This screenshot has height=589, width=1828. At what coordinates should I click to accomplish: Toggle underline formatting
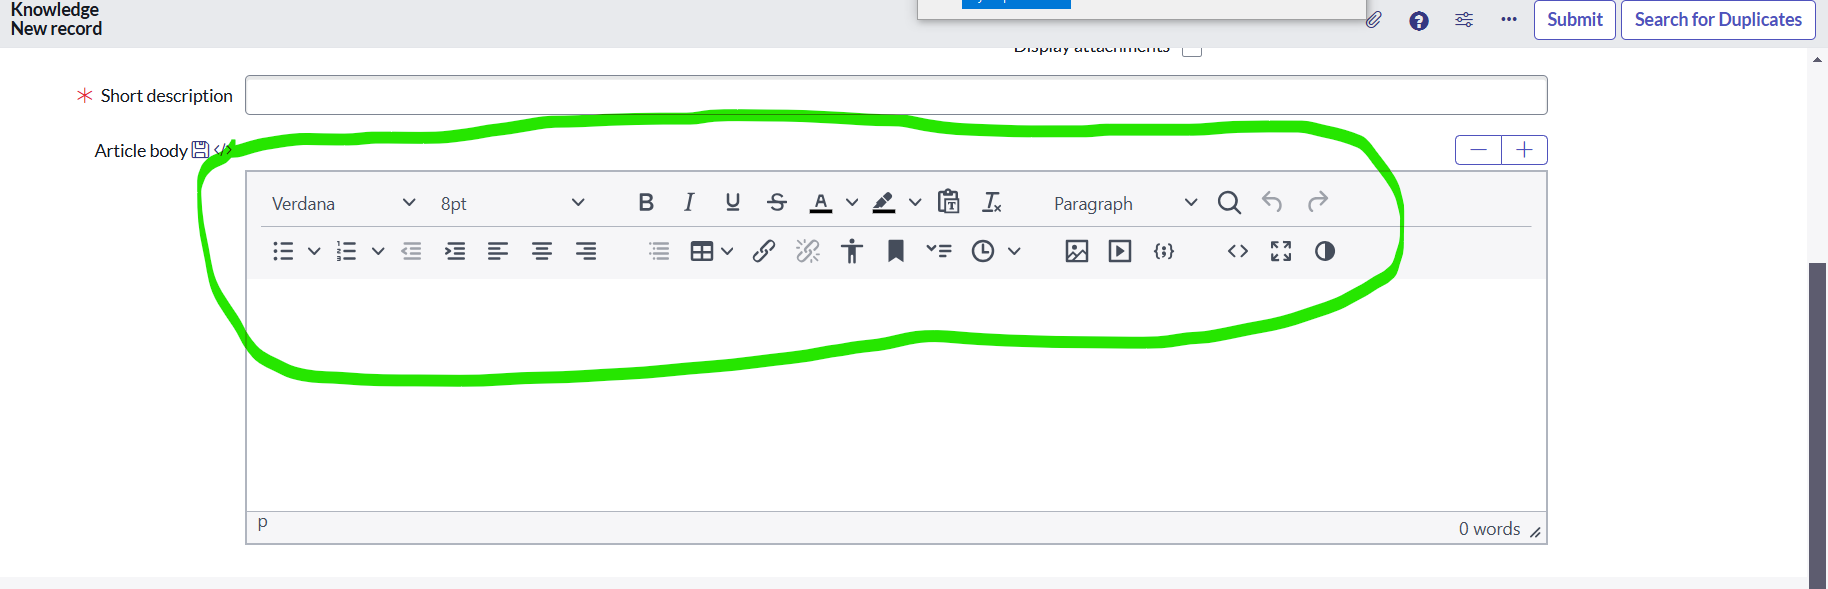(x=733, y=202)
